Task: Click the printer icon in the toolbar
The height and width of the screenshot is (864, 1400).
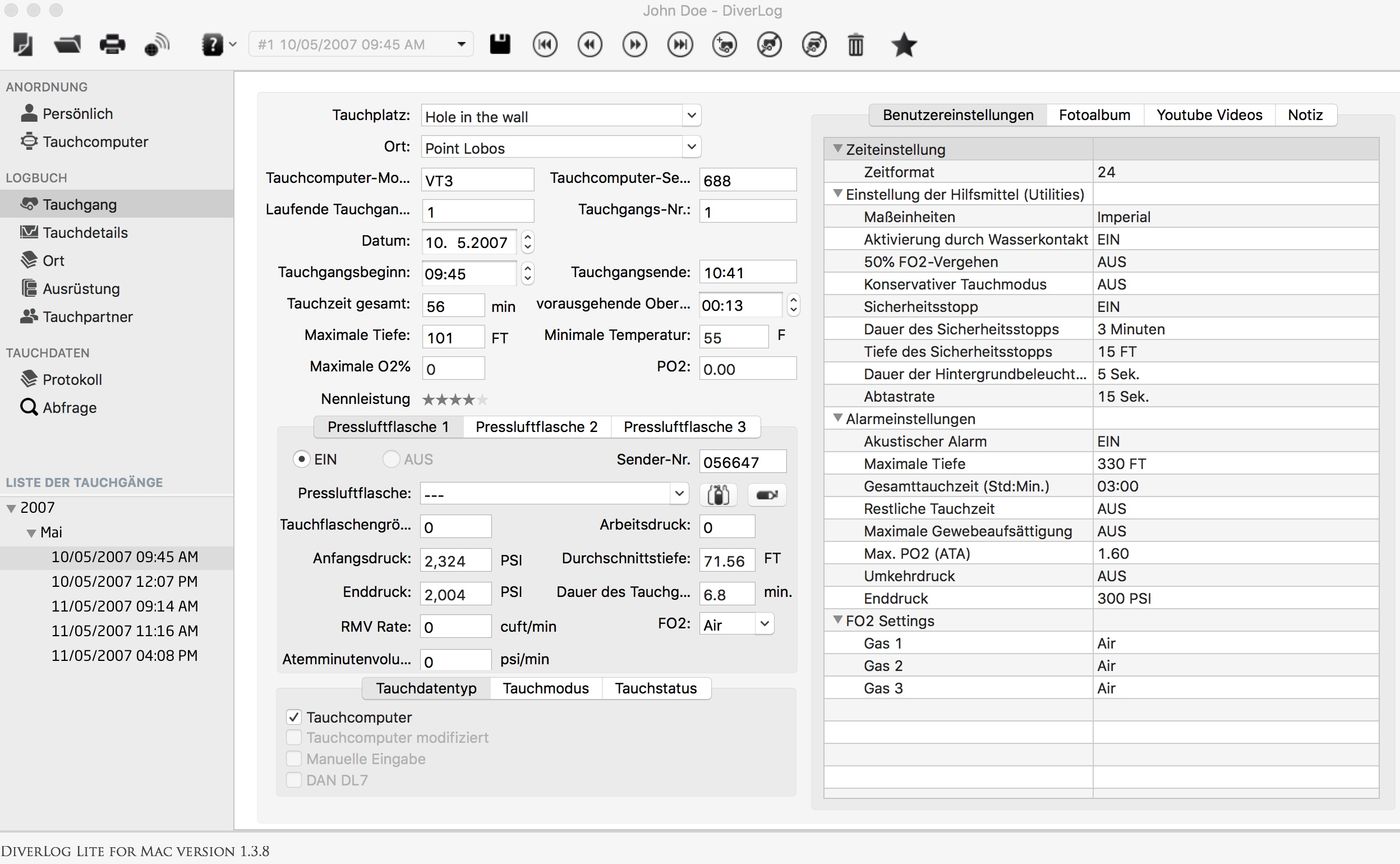Action: (x=112, y=44)
